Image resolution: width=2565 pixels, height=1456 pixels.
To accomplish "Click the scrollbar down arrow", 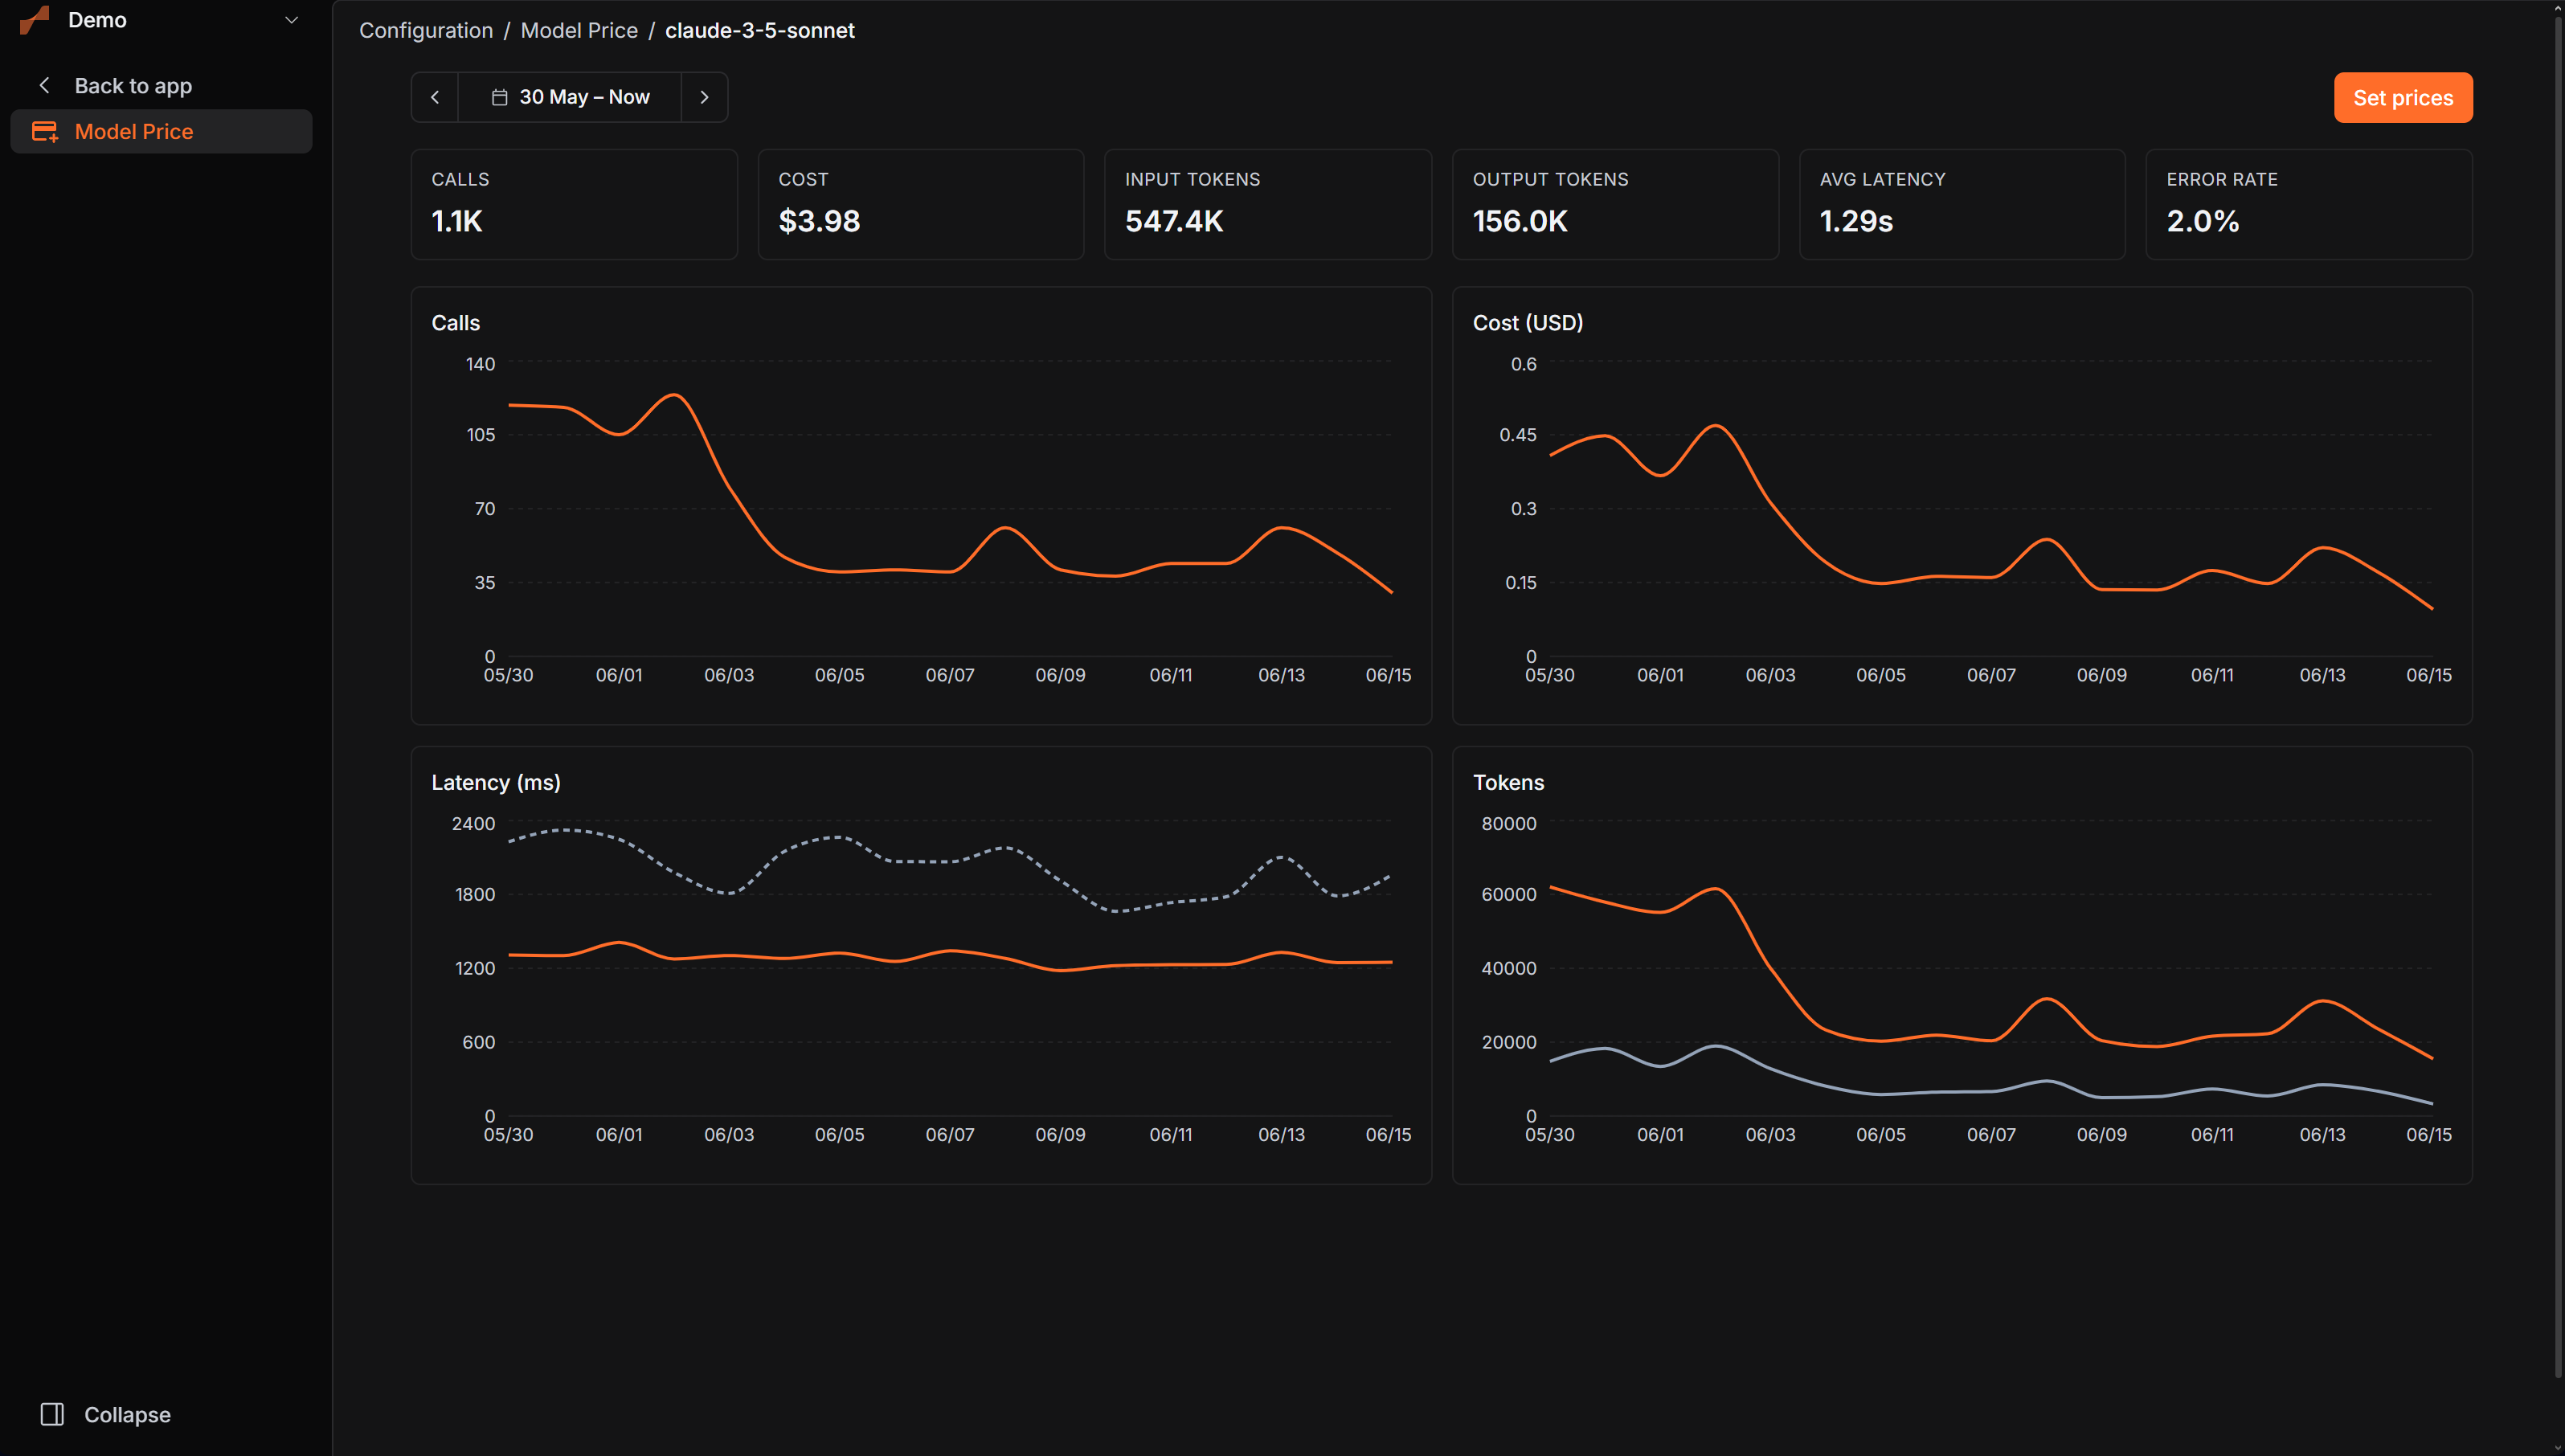I will click(2557, 1448).
